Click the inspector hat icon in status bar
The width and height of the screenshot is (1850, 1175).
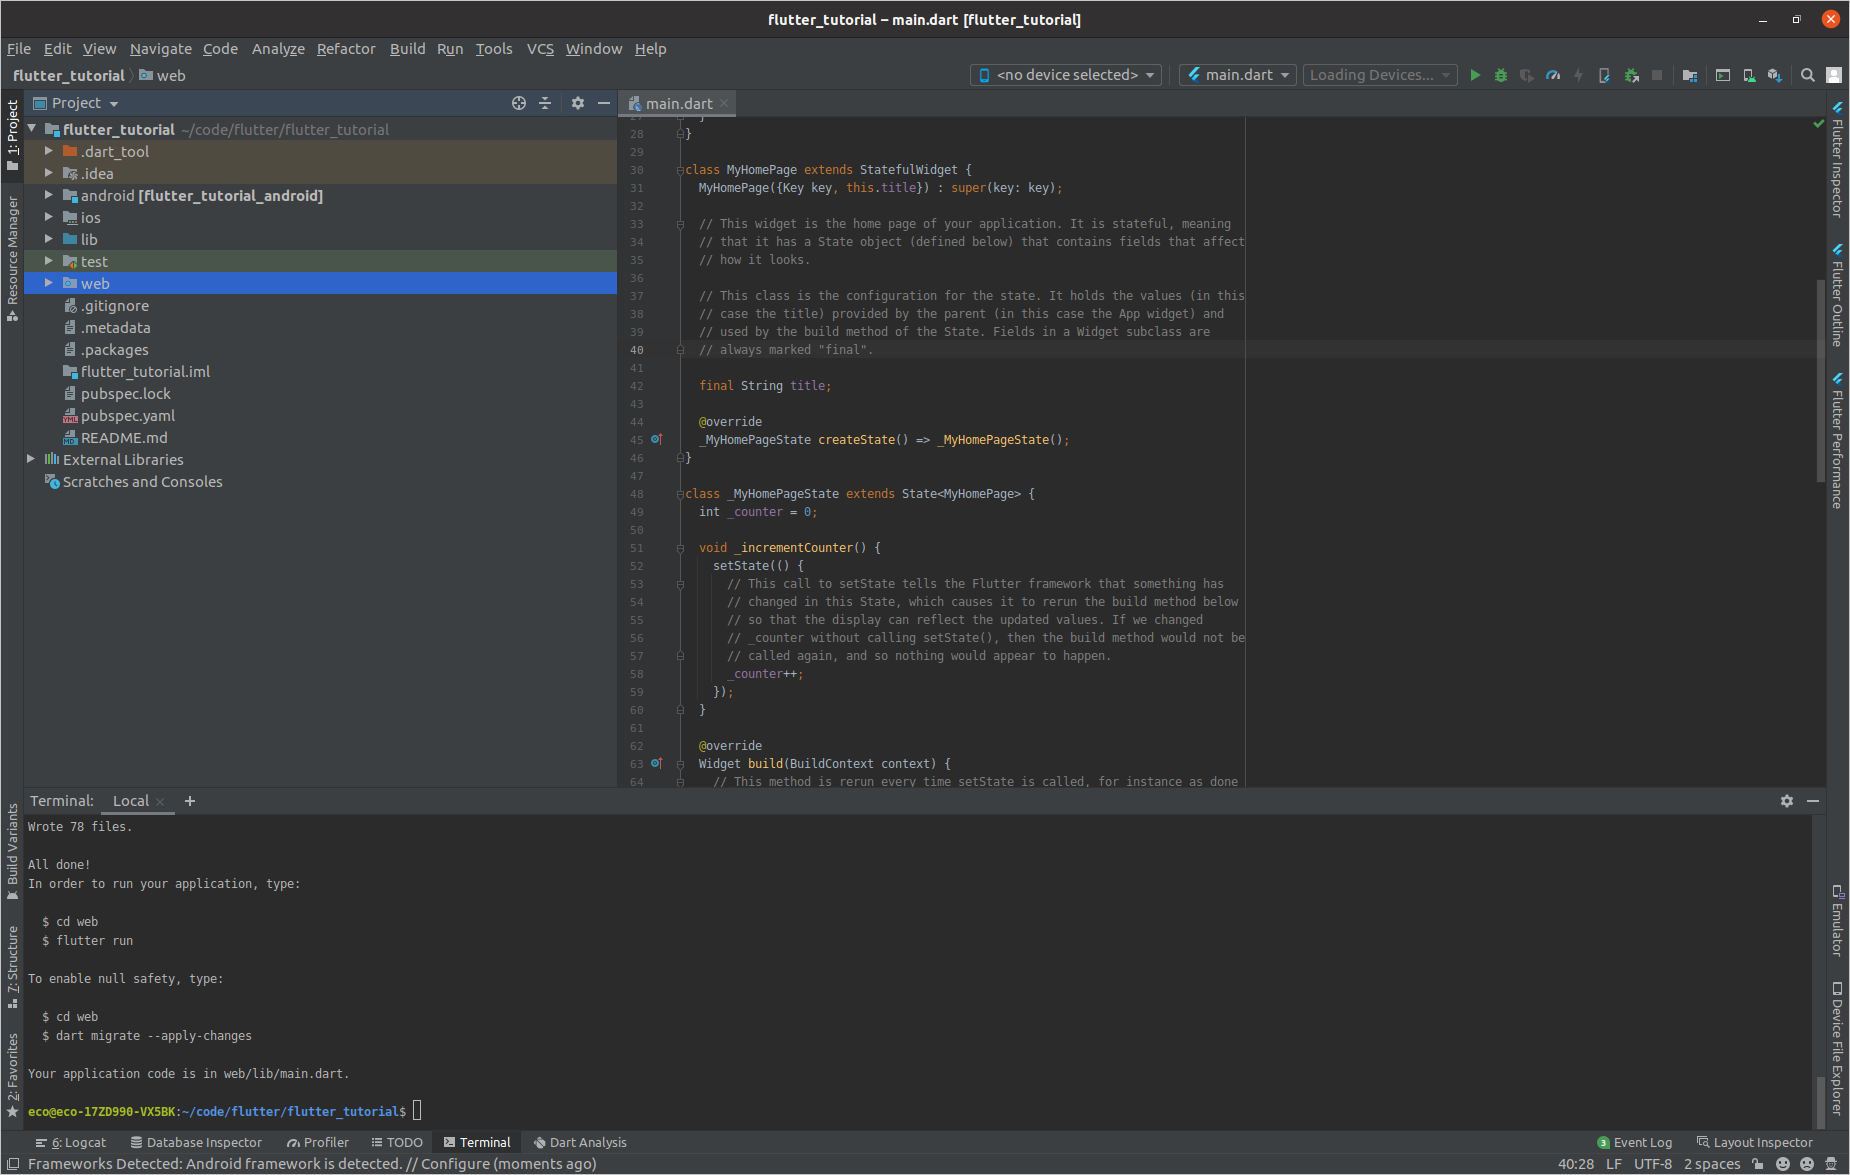tap(1831, 1164)
